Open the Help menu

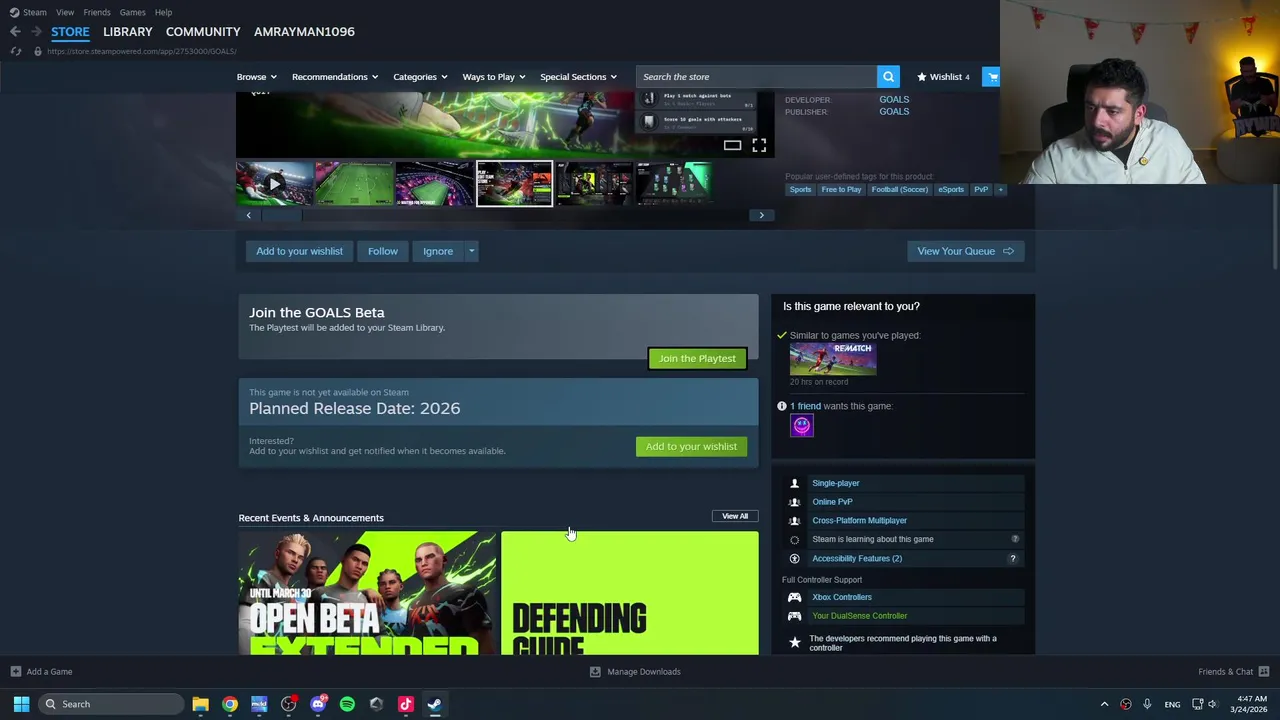point(163,12)
